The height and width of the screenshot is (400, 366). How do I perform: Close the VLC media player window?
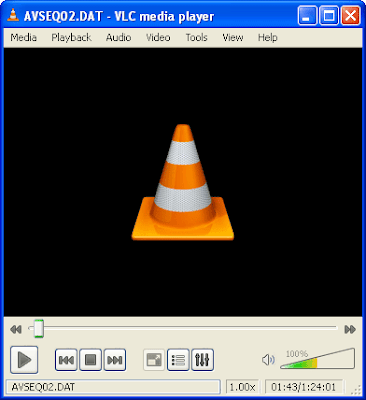351,15
